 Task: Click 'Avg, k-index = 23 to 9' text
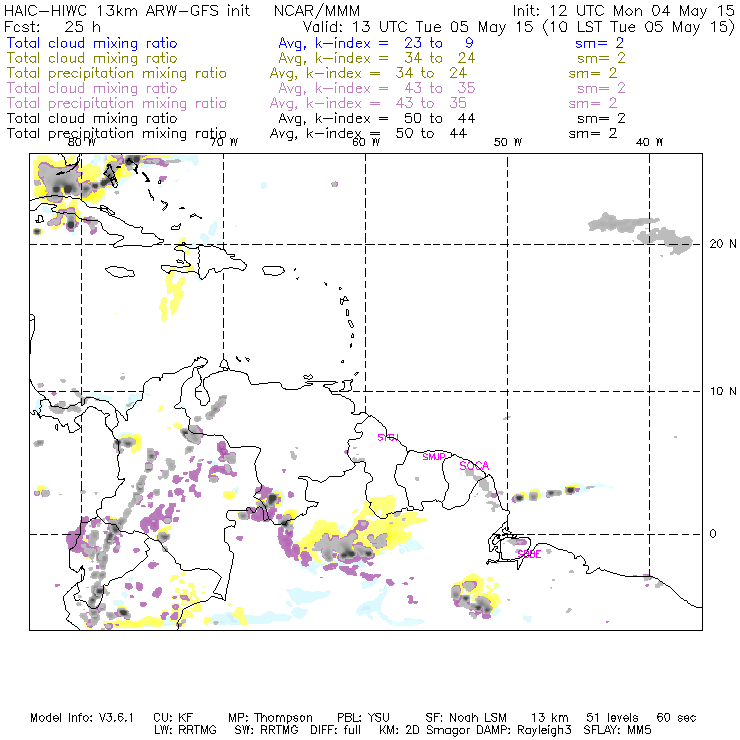point(376,43)
